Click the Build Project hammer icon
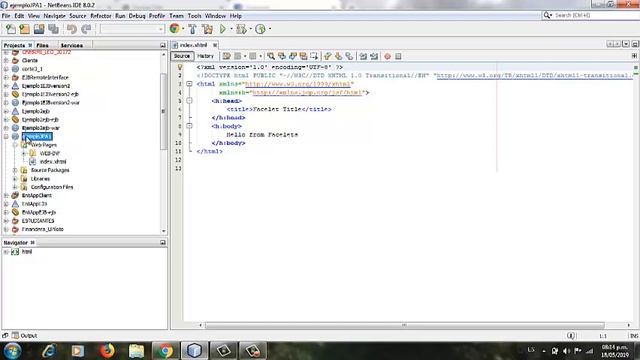The image size is (640, 360). 192,29
